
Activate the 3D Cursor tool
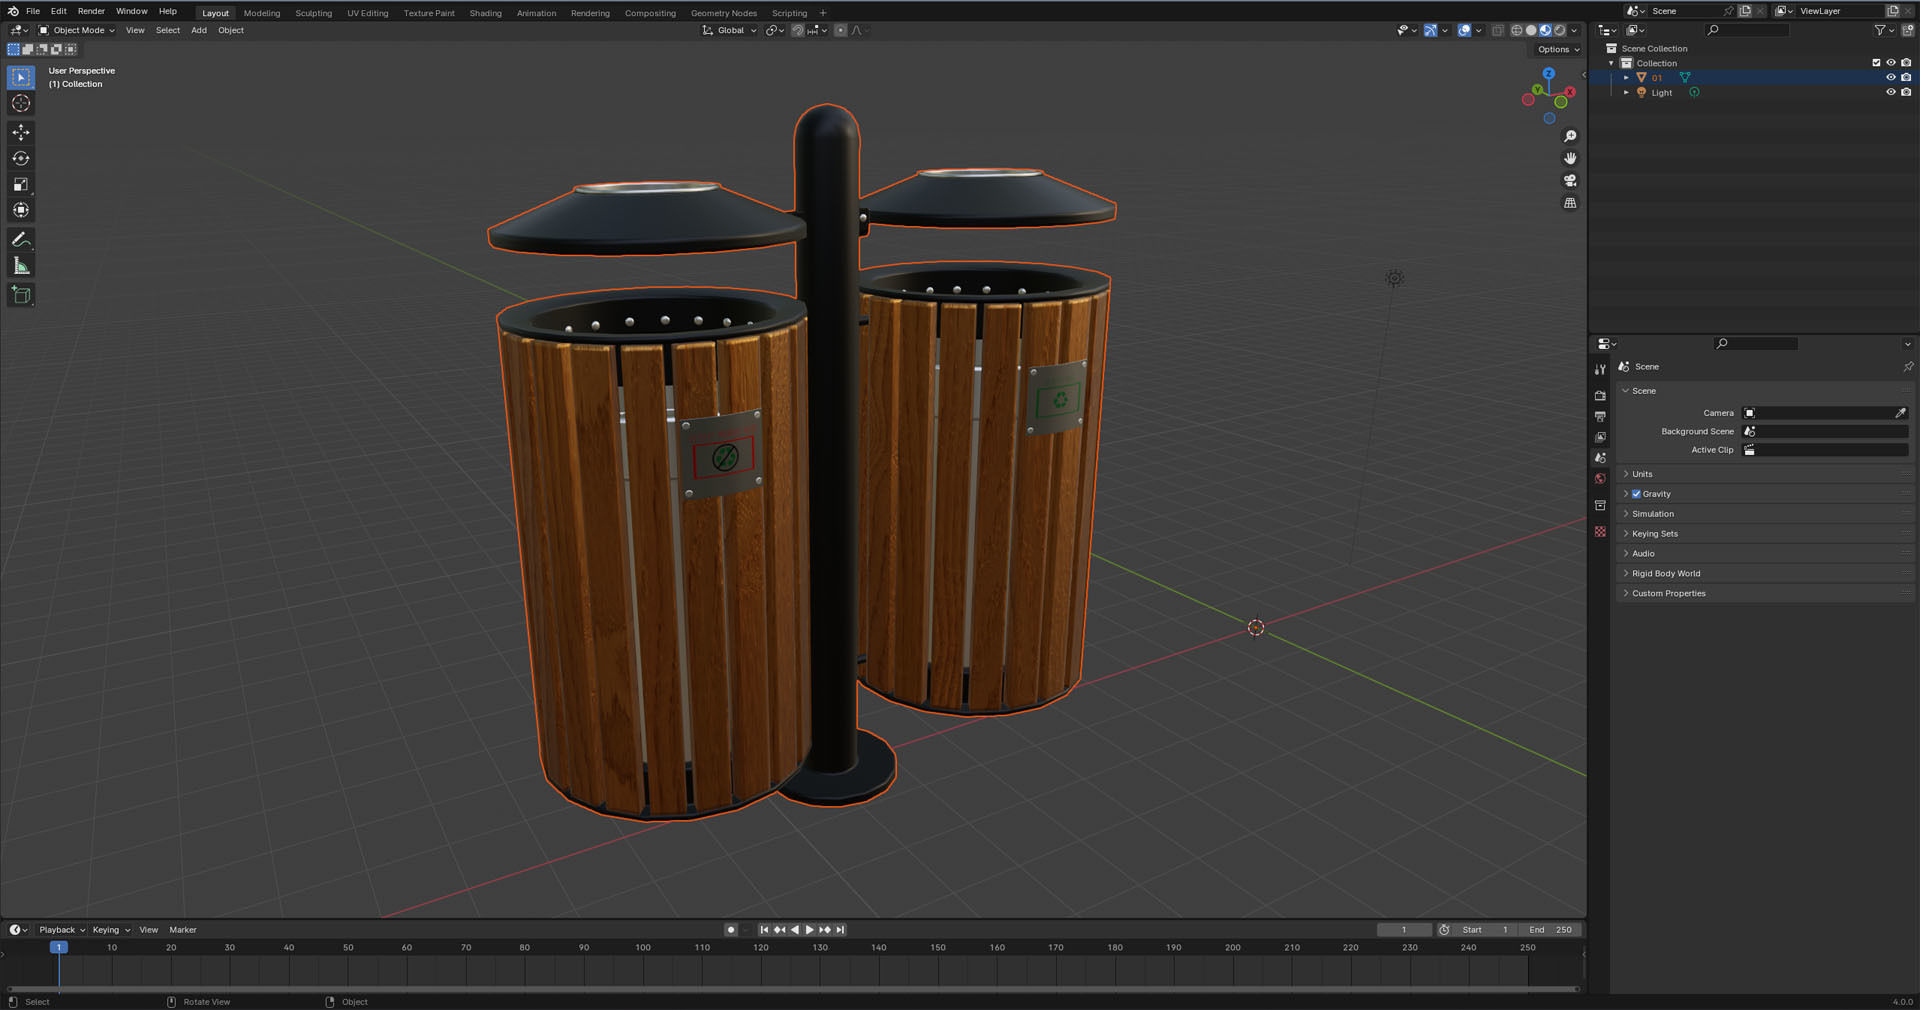pos(21,103)
